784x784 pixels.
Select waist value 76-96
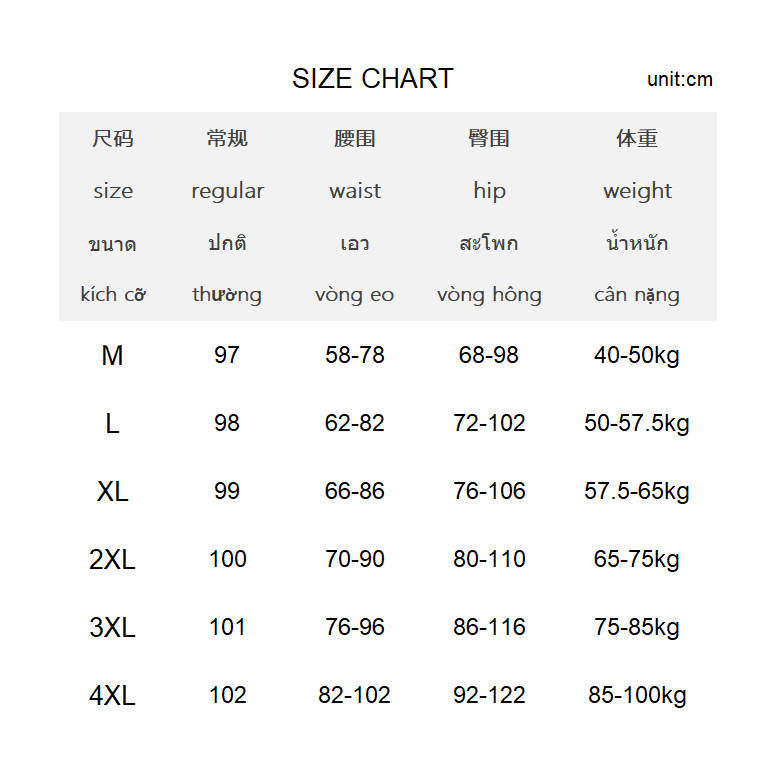pyautogui.click(x=354, y=627)
